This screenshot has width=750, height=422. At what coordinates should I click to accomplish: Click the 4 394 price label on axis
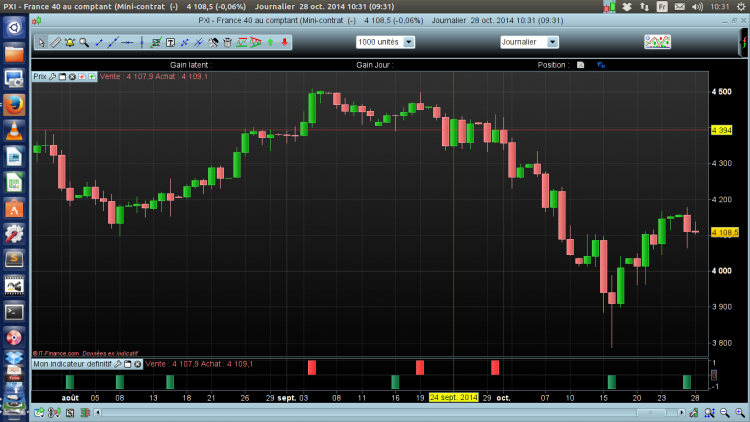tap(721, 130)
